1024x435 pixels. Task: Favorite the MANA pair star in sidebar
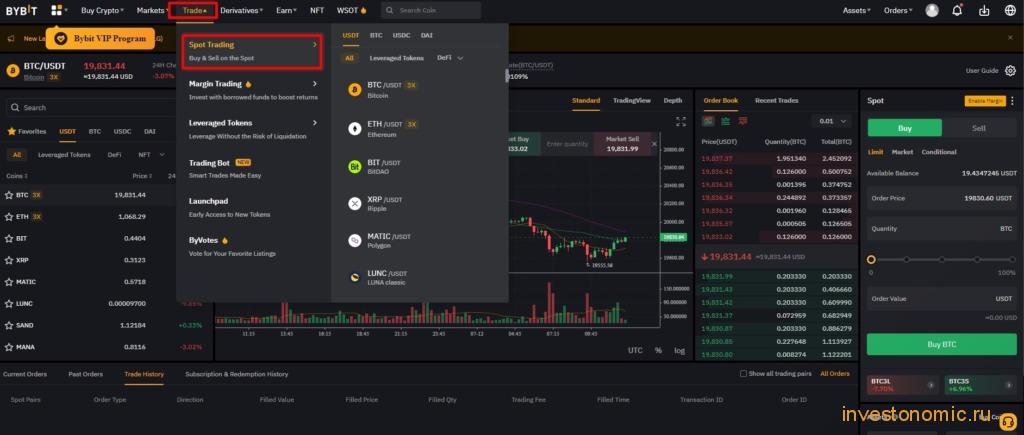pyautogui.click(x=9, y=347)
